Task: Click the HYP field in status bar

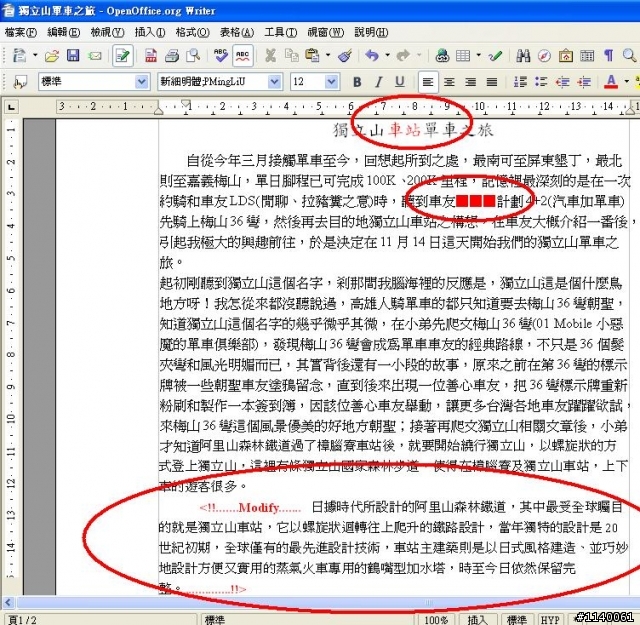Action: (550, 619)
